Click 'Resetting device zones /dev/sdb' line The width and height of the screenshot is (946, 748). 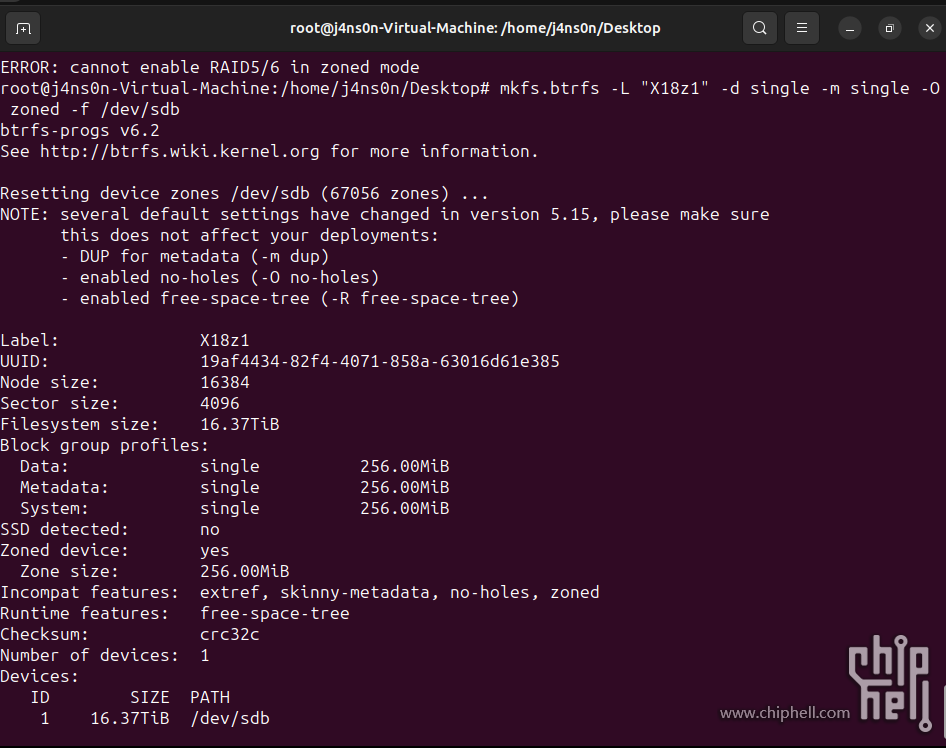[x=244, y=194]
